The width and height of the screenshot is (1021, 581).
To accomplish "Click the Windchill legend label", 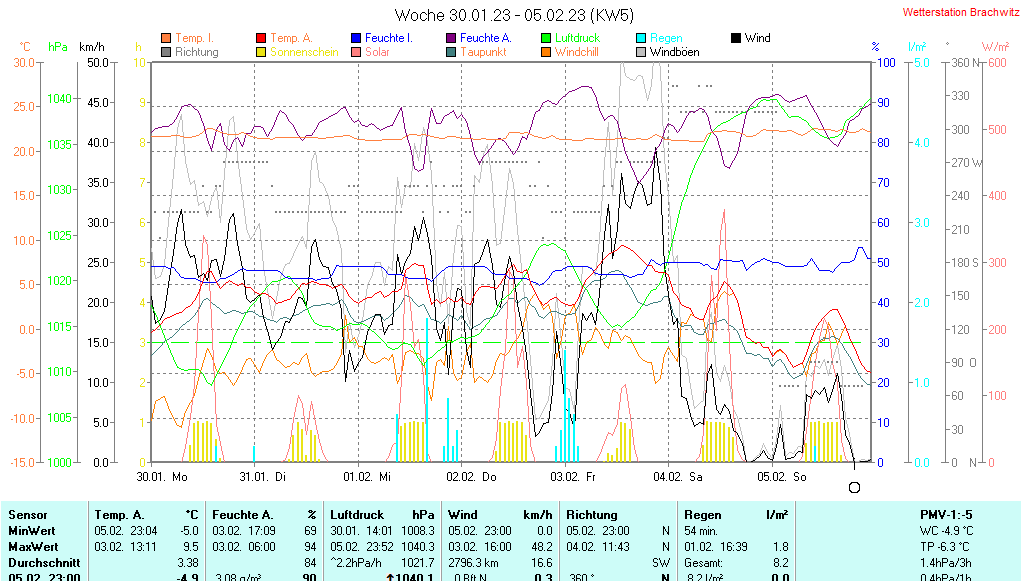I will [576, 52].
